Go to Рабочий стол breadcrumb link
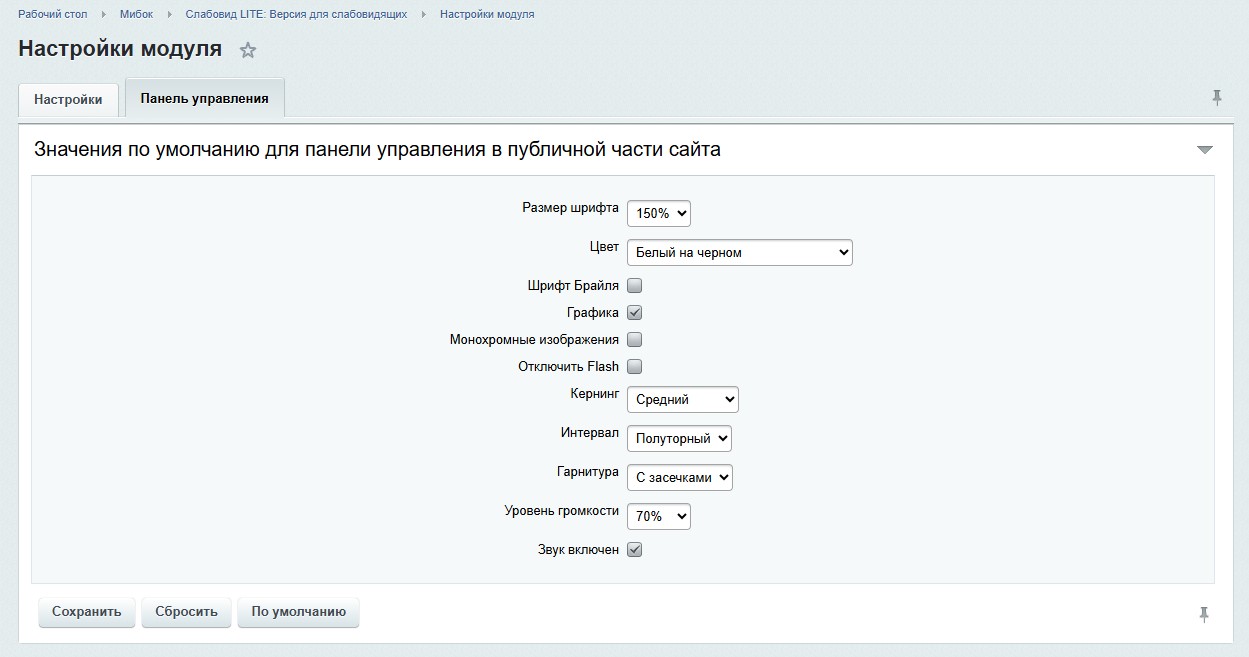Viewport: 1249px width, 657px height. tap(52, 14)
